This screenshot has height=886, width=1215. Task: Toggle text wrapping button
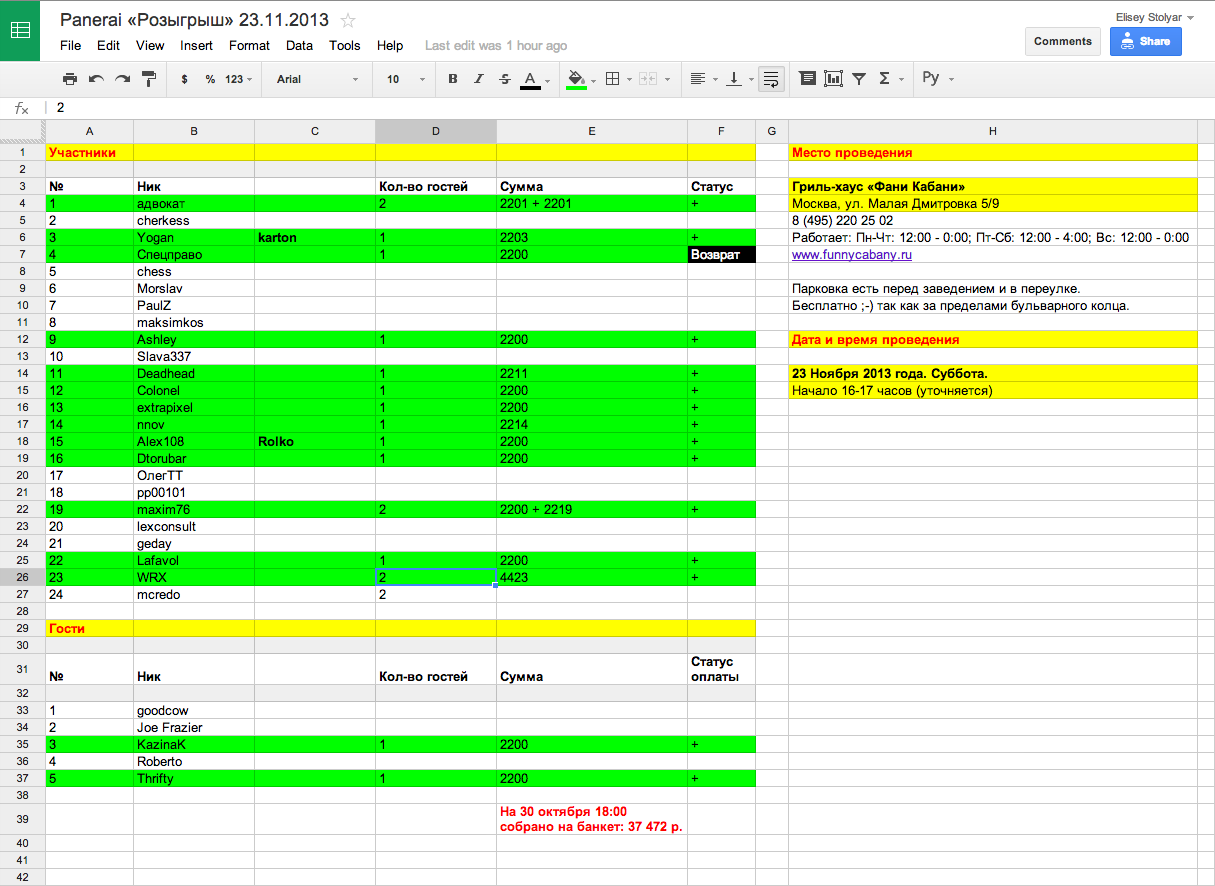pyautogui.click(x=770, y=79)
